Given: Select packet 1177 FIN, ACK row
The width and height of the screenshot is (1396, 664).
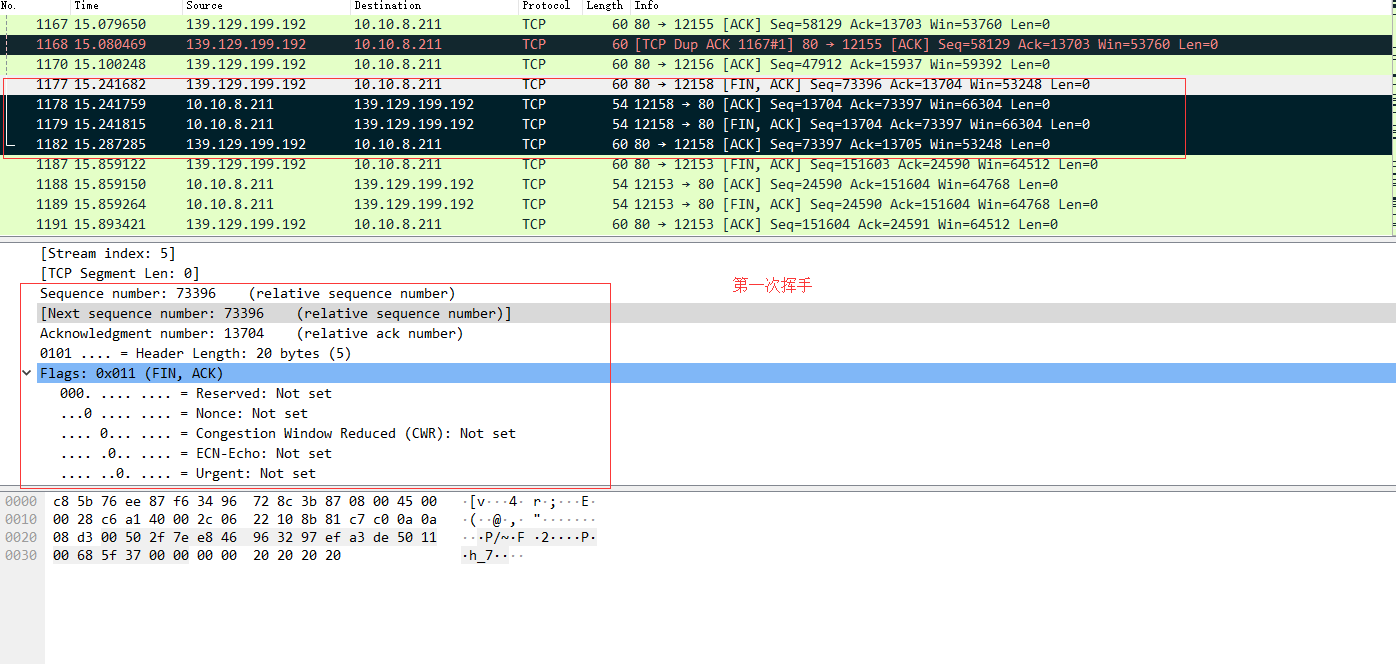Looking at the screenshot, I should tap(698, 84).
